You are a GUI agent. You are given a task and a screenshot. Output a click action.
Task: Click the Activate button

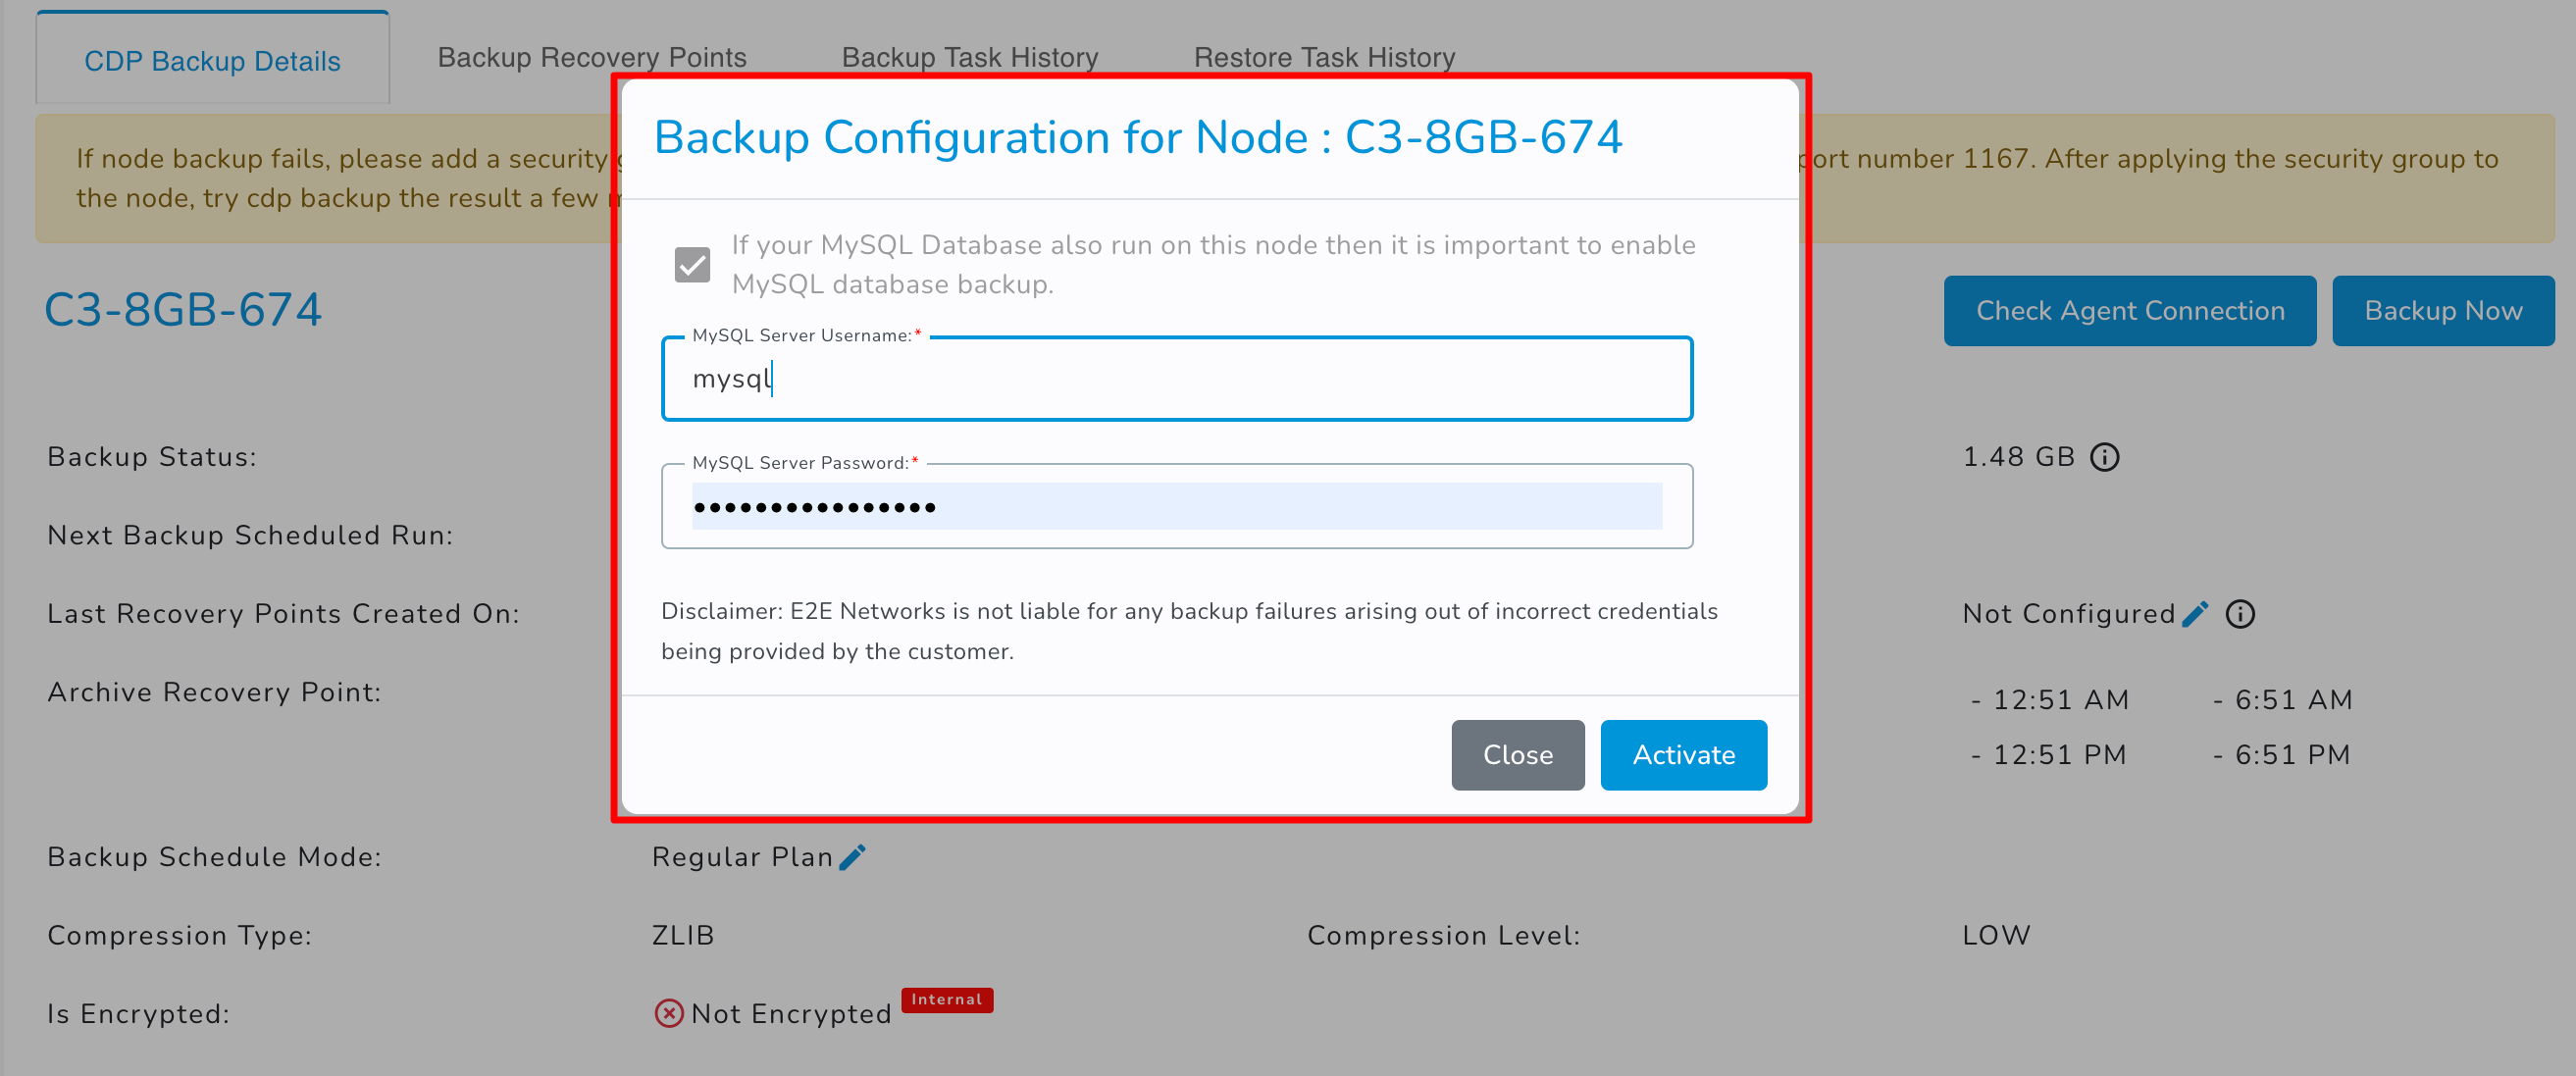pos(1683,755)
